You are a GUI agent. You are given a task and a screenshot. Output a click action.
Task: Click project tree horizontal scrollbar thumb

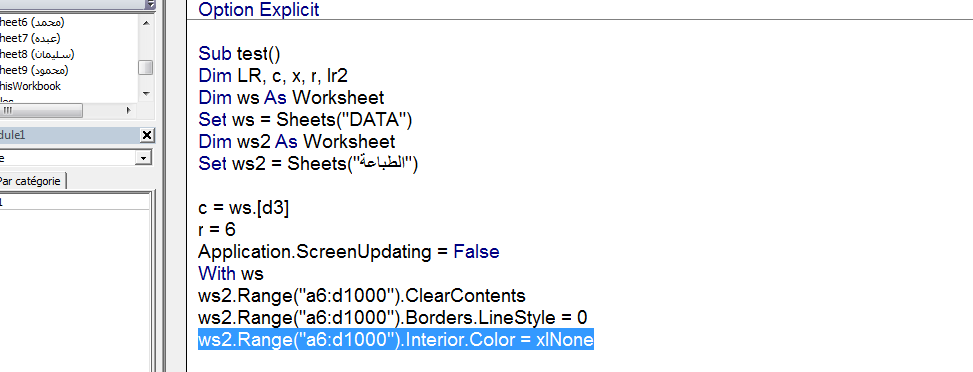pyautogui.click(x=41, y=111)
